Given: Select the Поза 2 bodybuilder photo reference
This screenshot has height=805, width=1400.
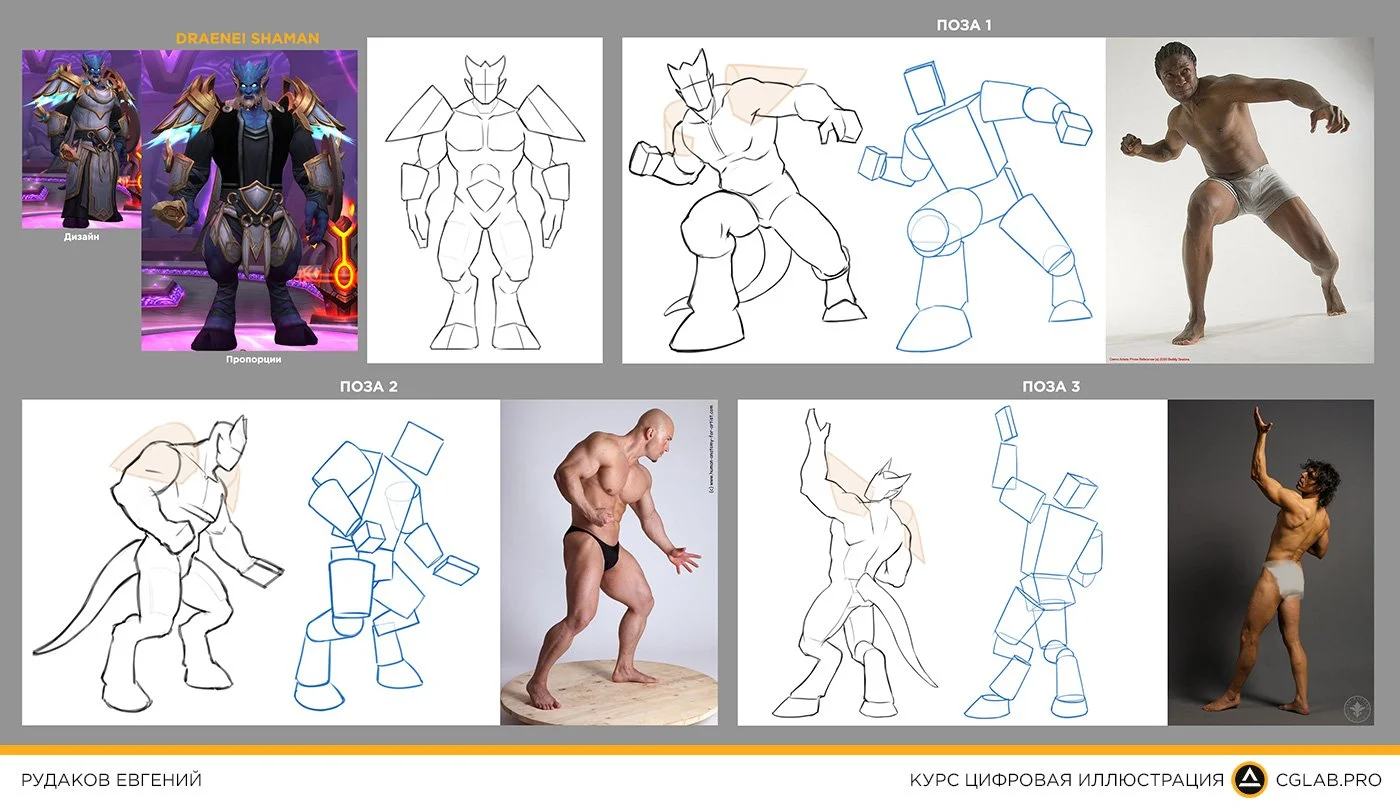Looking at the screenshot, I should click(609, 563).
